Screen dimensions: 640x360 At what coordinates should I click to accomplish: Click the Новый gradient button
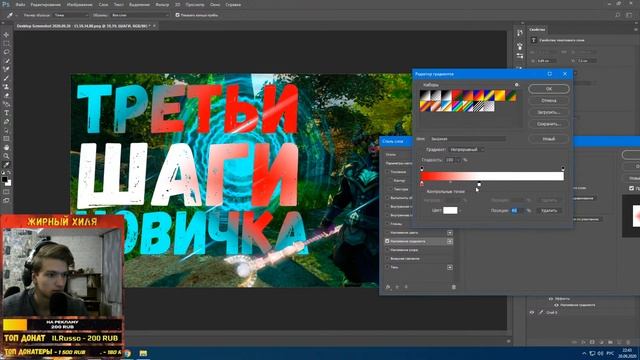click(549, 139)
